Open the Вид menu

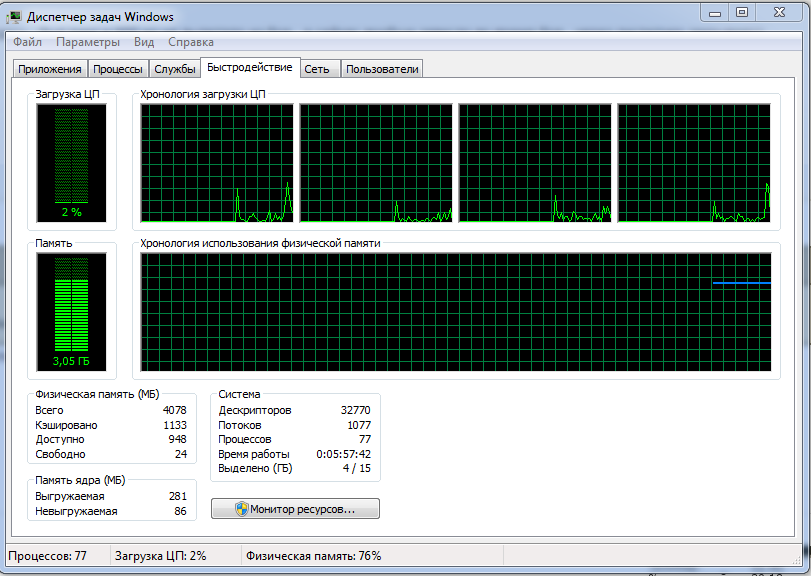point(144,42)
